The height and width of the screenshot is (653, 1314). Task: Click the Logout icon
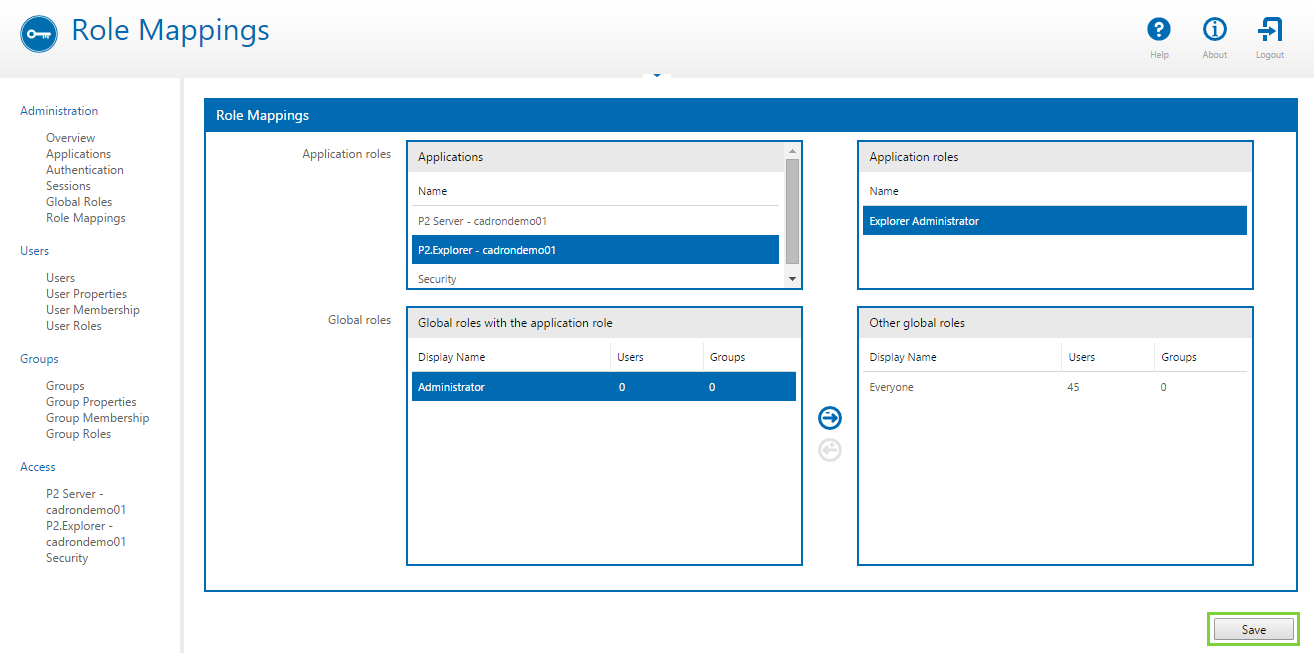[1270, 30]
